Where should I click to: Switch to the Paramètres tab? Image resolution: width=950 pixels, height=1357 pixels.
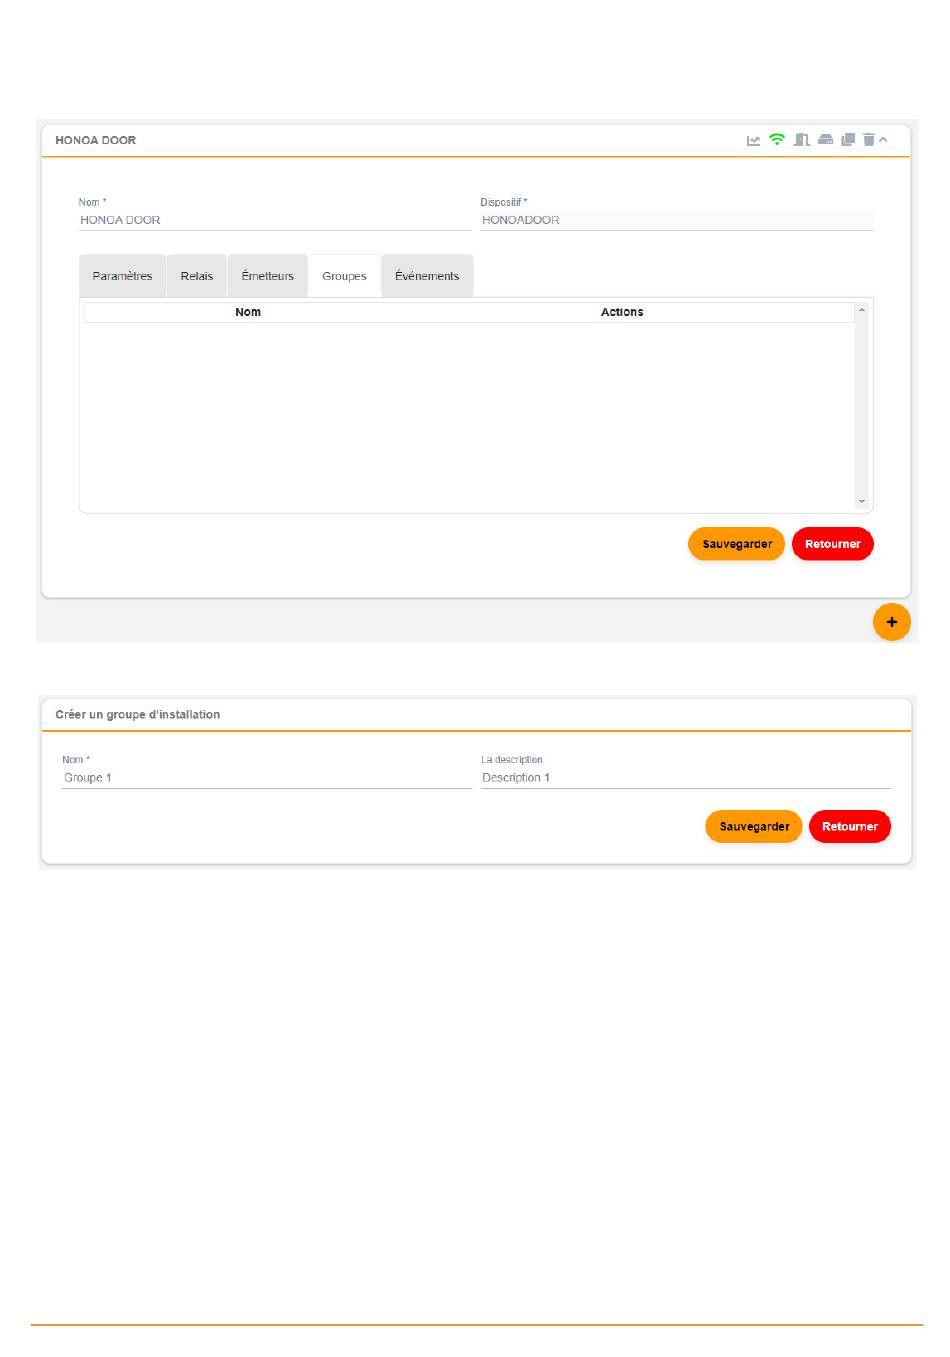[x=122, y=276]
